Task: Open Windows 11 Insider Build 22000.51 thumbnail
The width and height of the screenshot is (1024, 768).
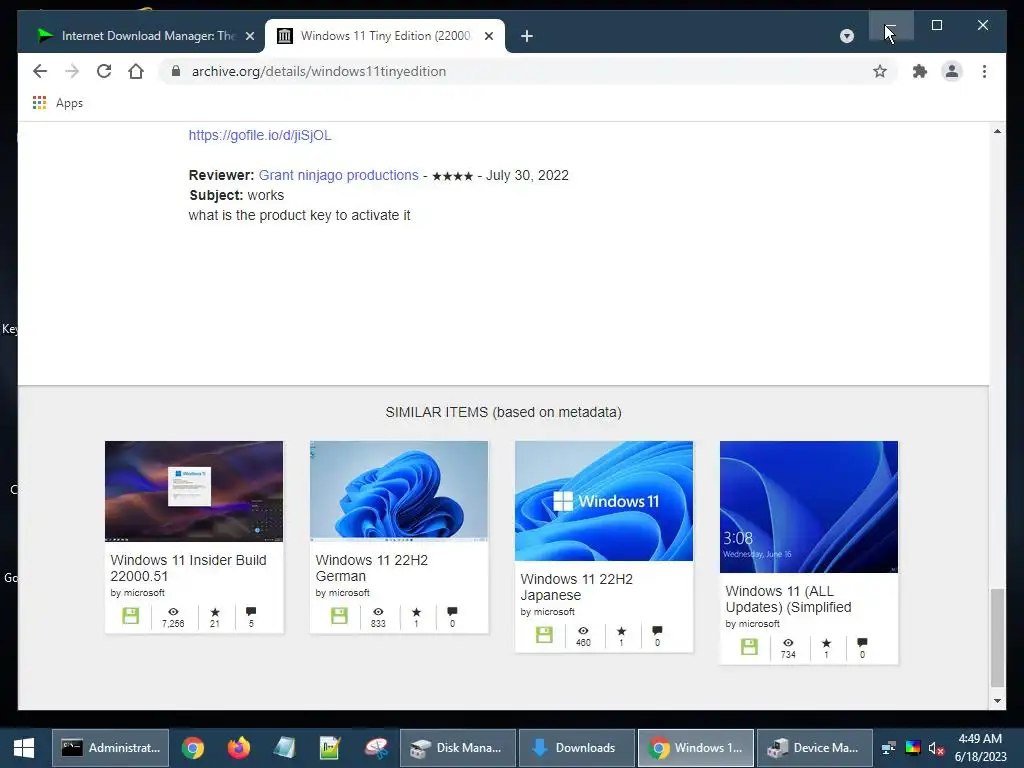Action: point(194,491)
